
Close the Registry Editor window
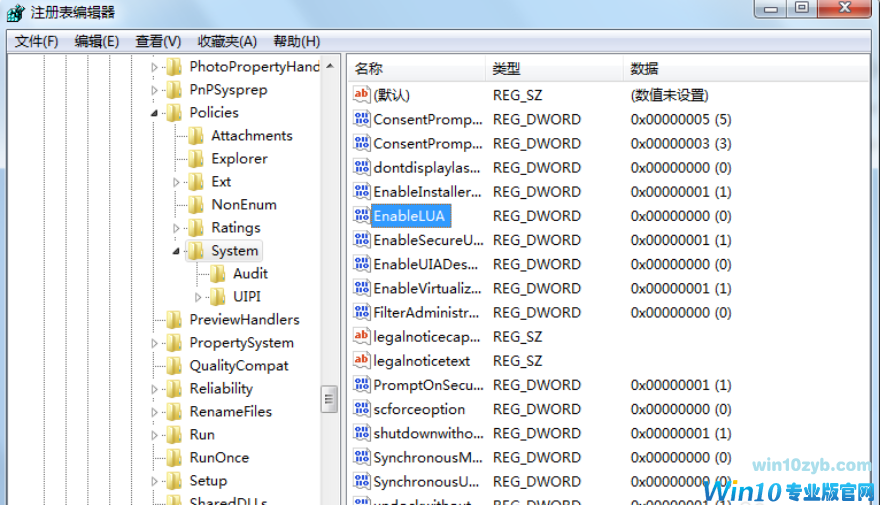(x=845, y=8)
